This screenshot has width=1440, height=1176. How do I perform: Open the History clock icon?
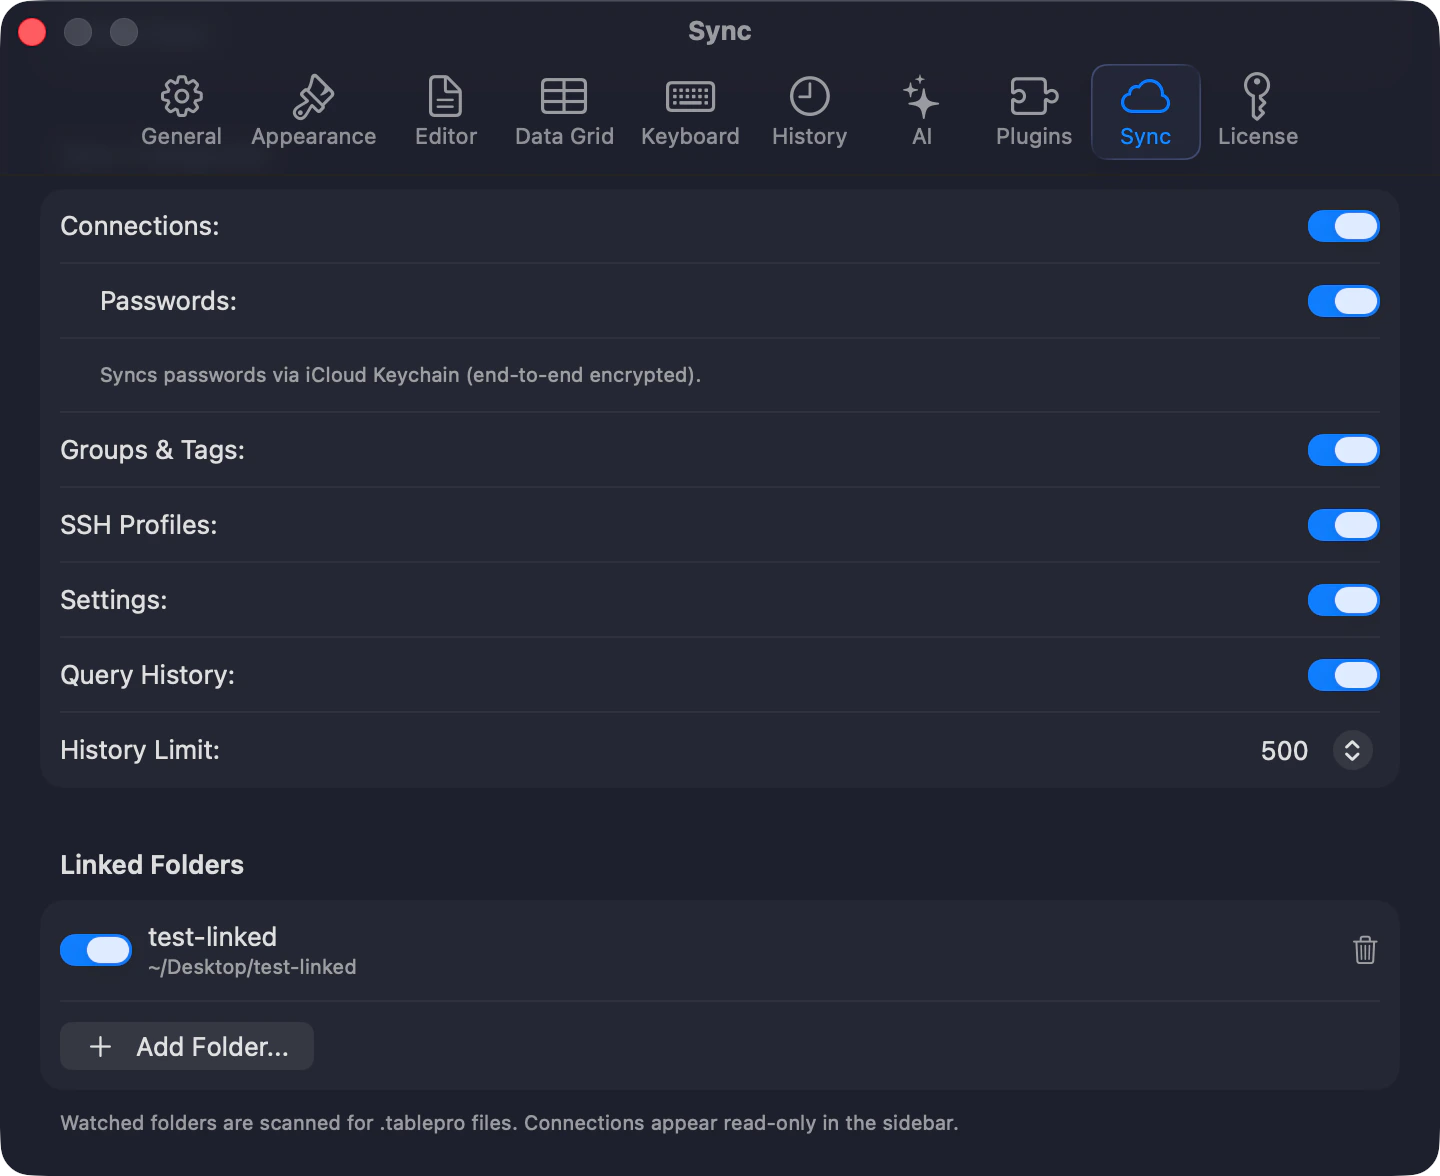[x=809, y=96]
